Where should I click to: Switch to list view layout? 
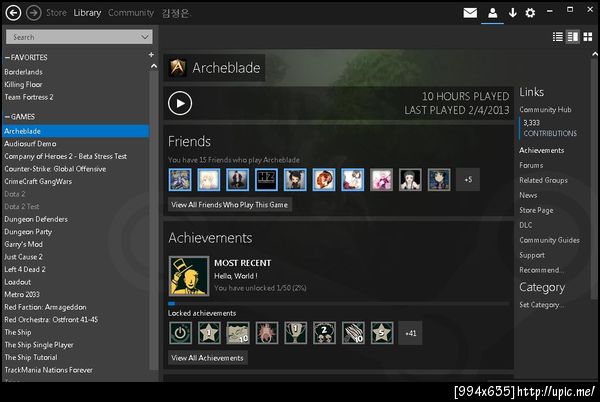[558, 37]
